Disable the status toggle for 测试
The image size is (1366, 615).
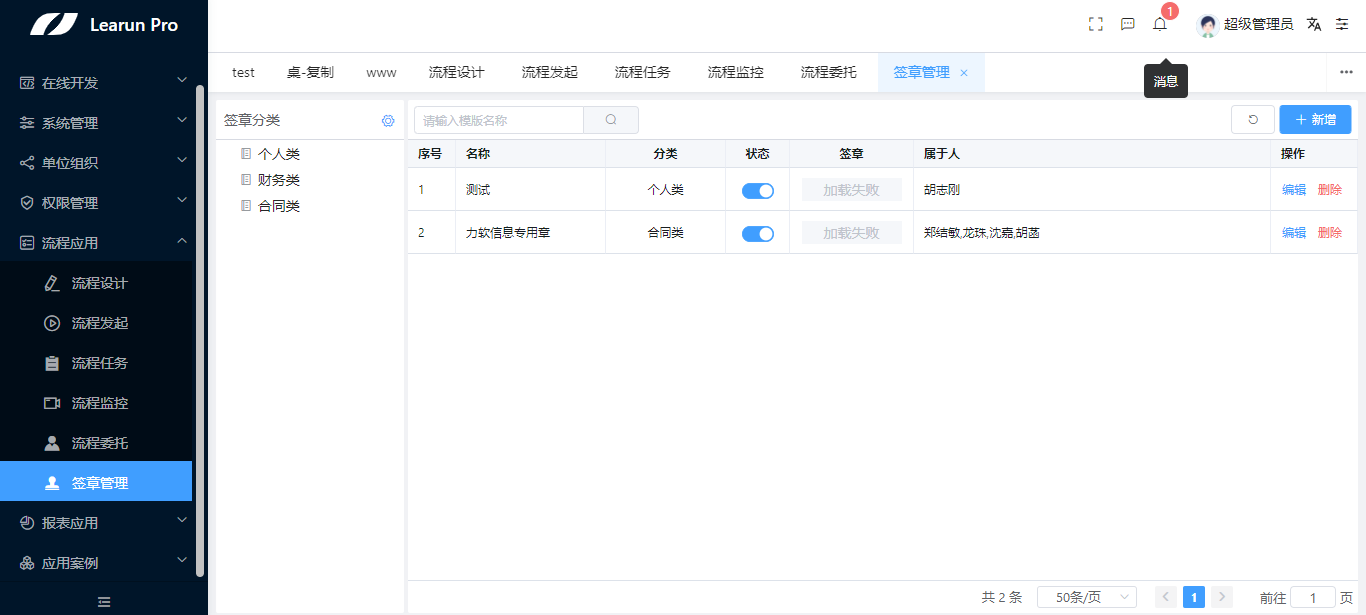click(757, 189)
